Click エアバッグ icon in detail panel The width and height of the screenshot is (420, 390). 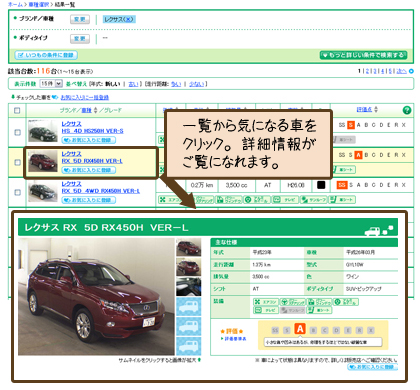point(346,302)
